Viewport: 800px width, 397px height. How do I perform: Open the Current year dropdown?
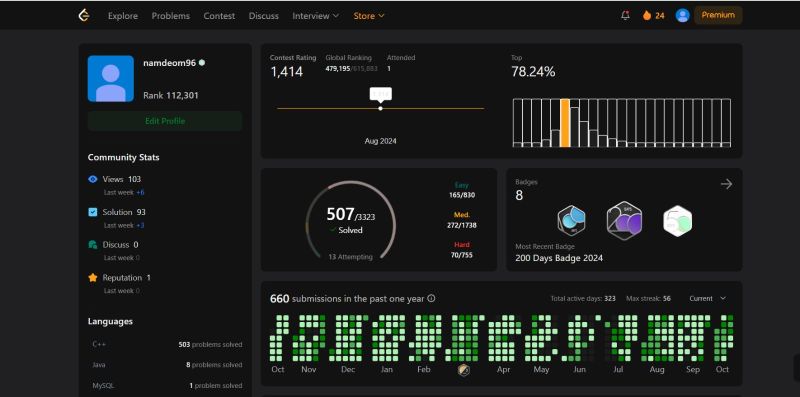pos(708,299)
